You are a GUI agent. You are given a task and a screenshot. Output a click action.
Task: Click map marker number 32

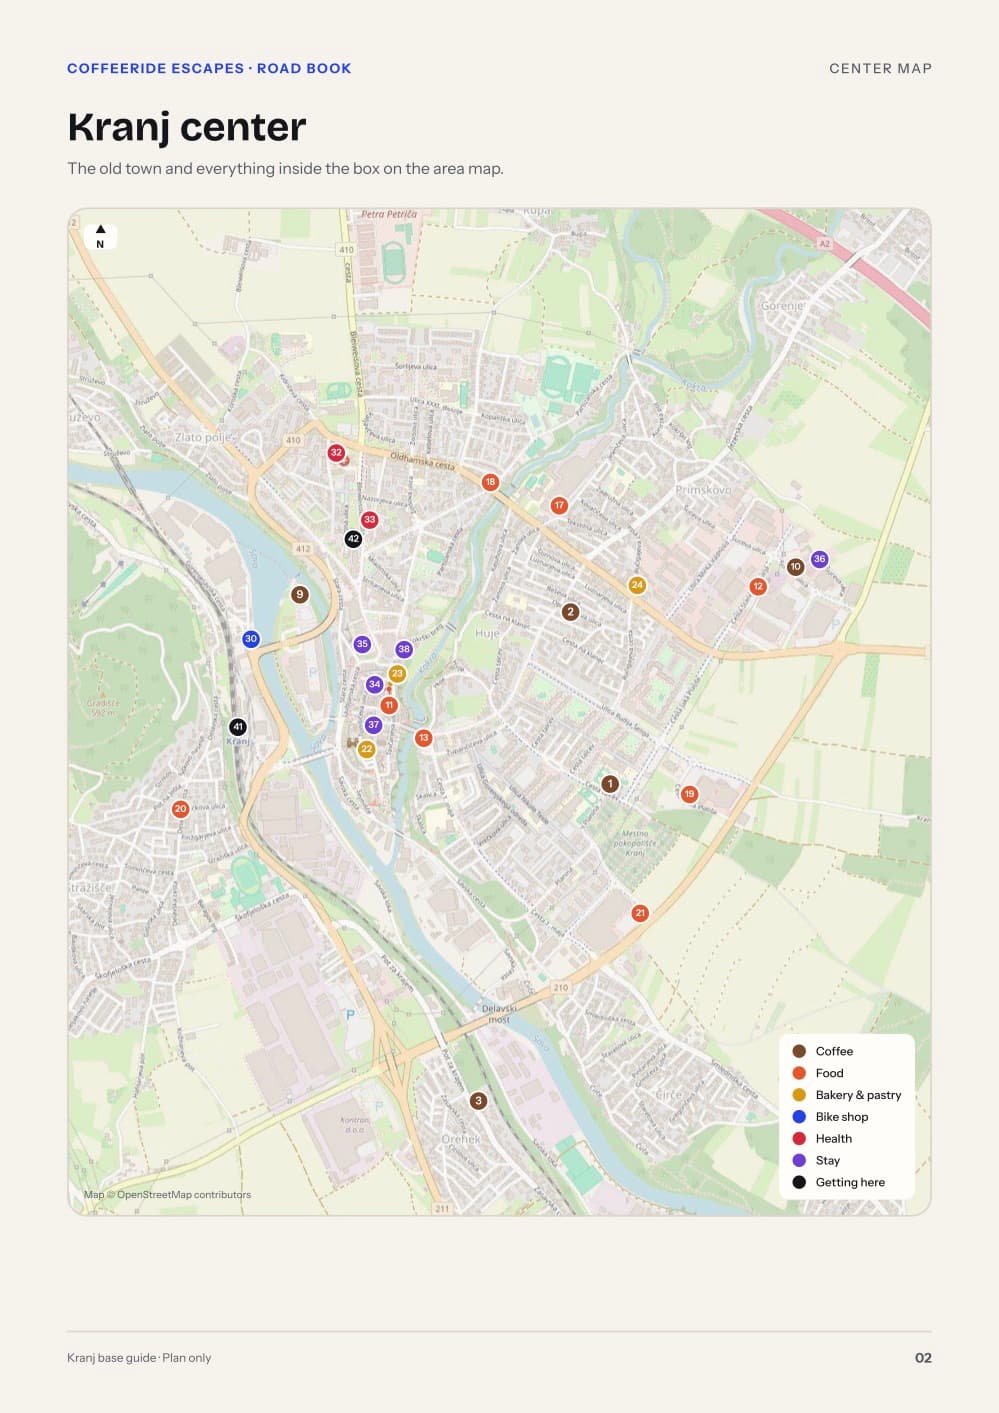pyautogui.click(x=336, y=453)
